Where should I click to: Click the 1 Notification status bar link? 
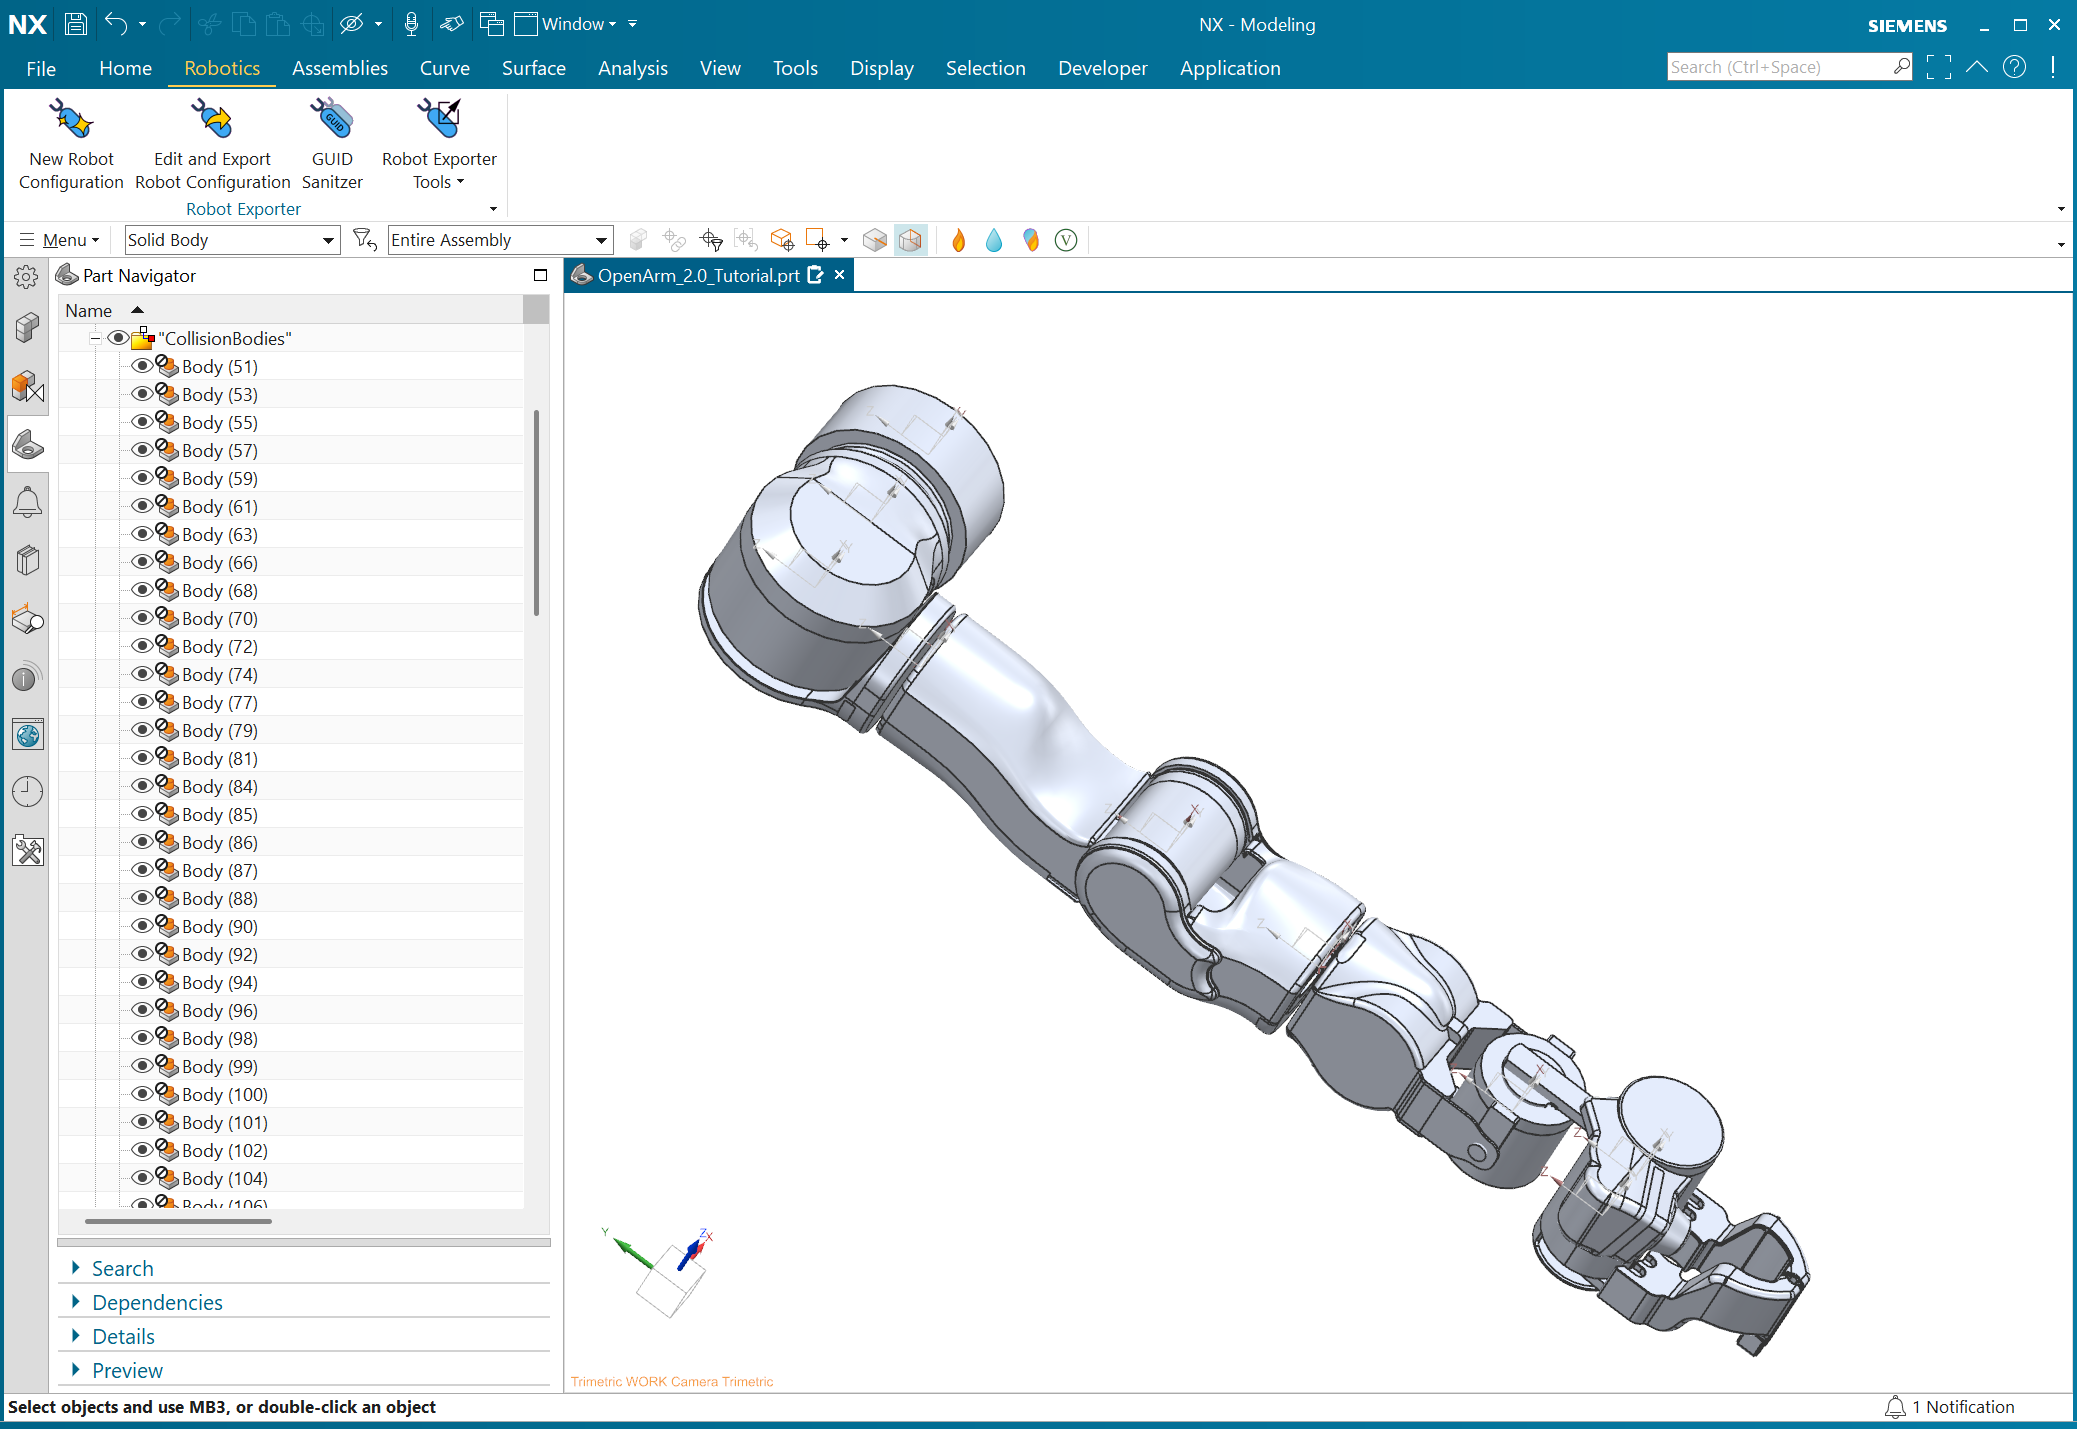click(x=1950, y=1407)
